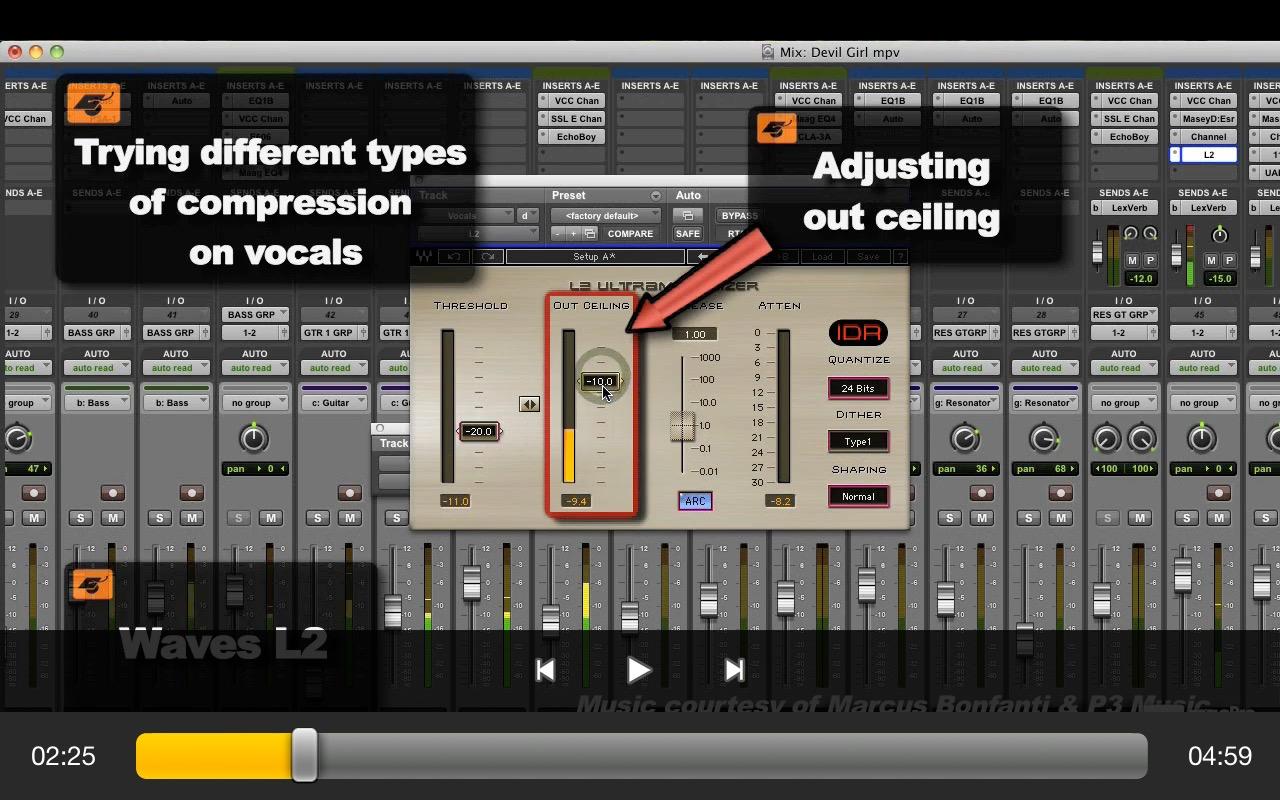Open the c: Guitar group dropdown on track 42

click(333, 403)
